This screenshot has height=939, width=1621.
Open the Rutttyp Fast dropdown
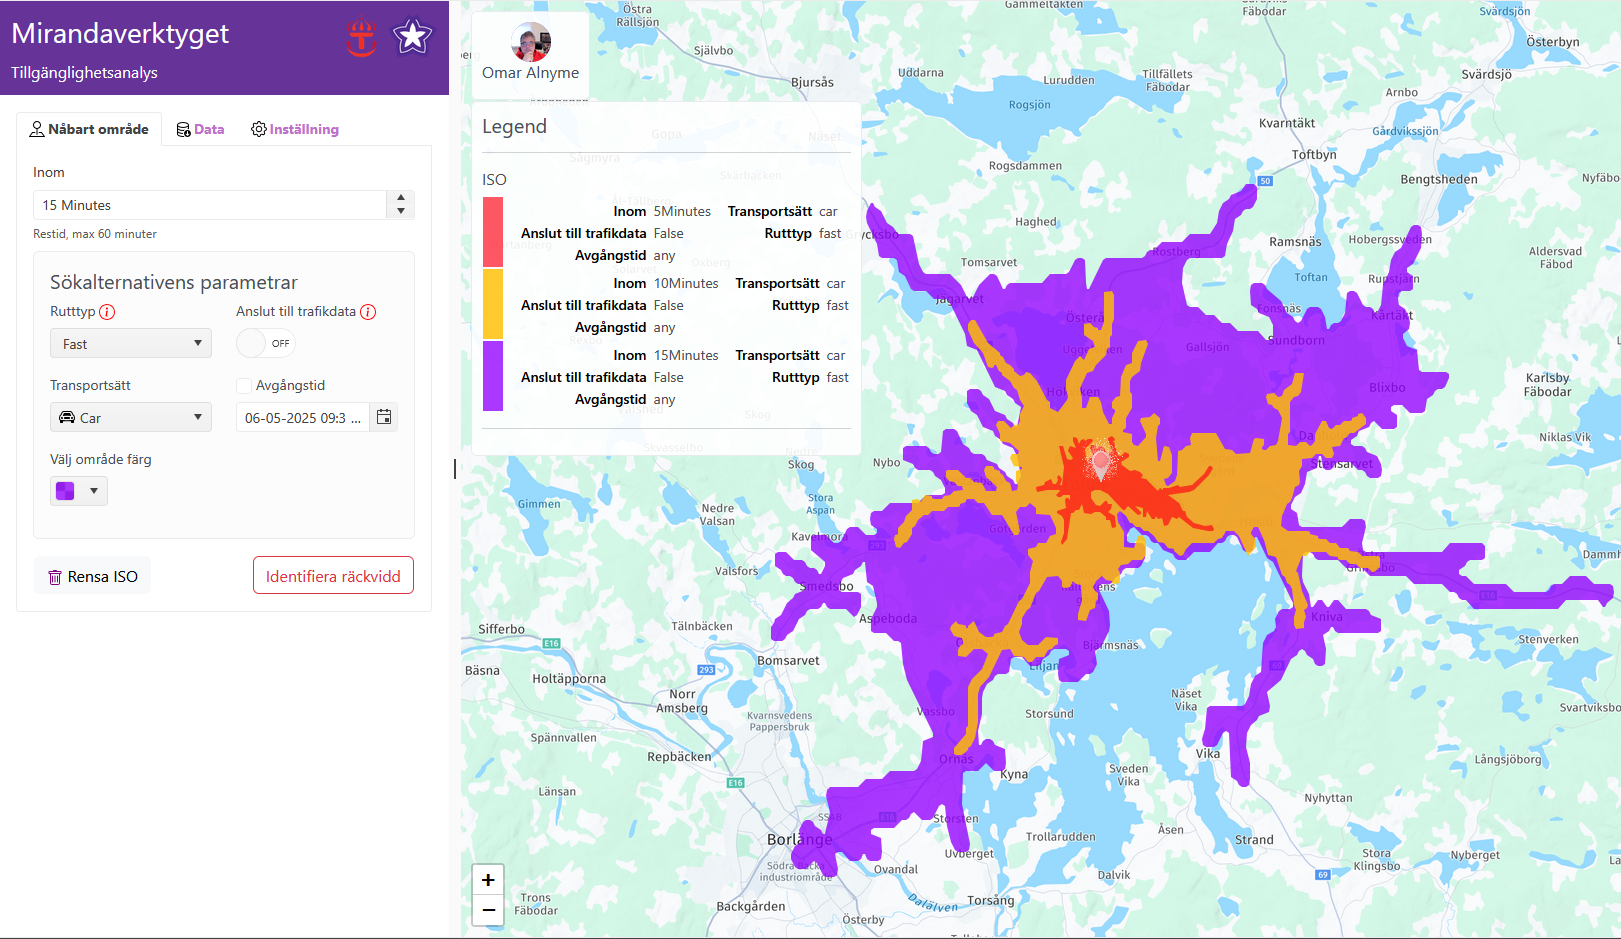pyautogui.click(x=131, y=343)
